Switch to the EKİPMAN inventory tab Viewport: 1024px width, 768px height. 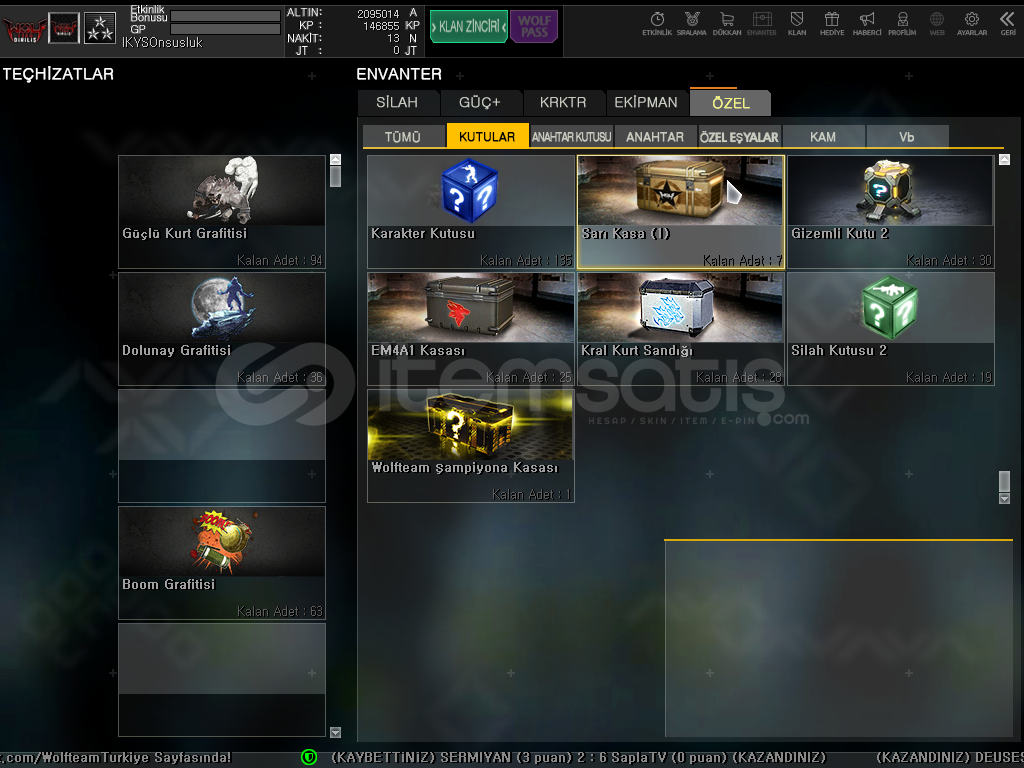click(646, 103)
